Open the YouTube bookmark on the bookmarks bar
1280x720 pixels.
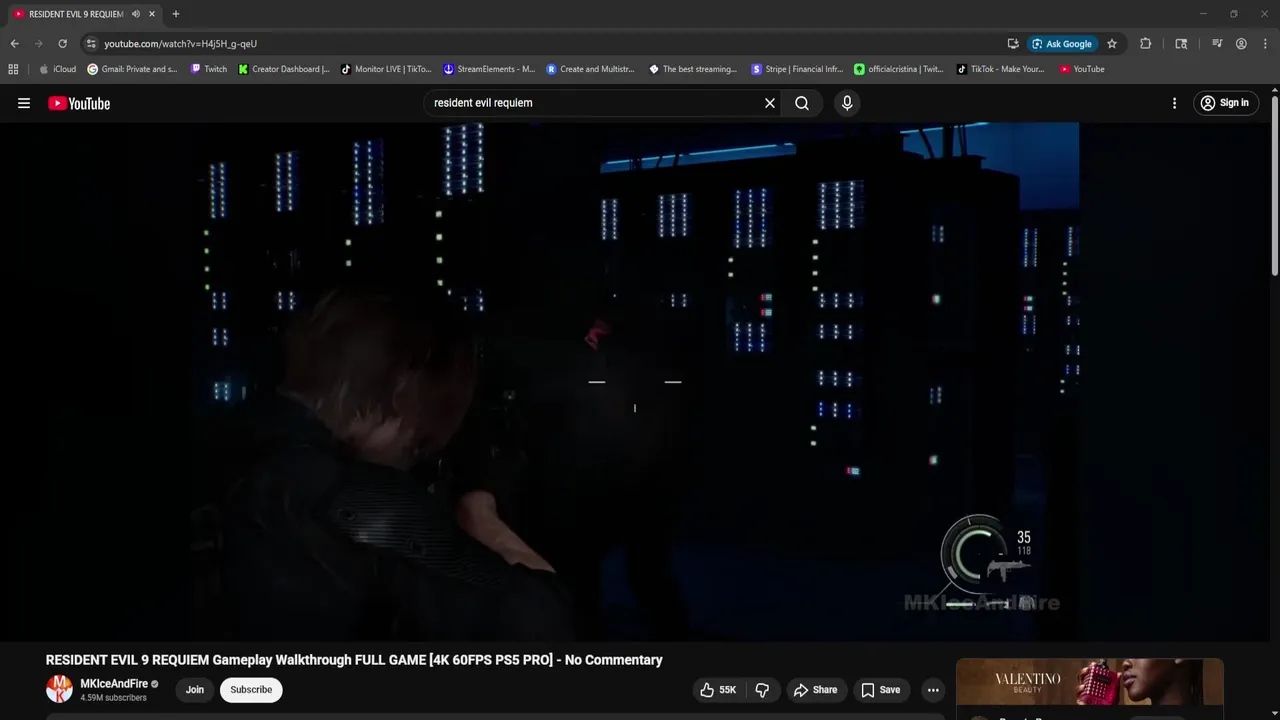[1082, 69]
